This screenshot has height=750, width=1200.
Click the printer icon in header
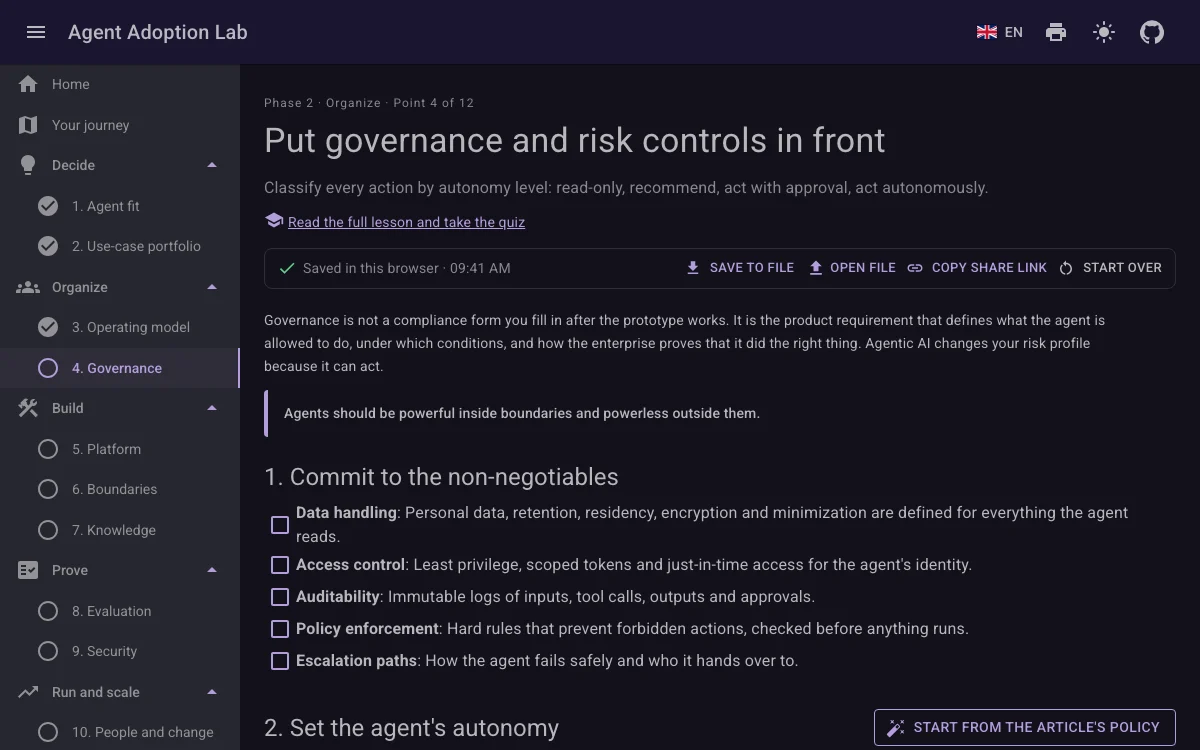[x=1056, y=32]
